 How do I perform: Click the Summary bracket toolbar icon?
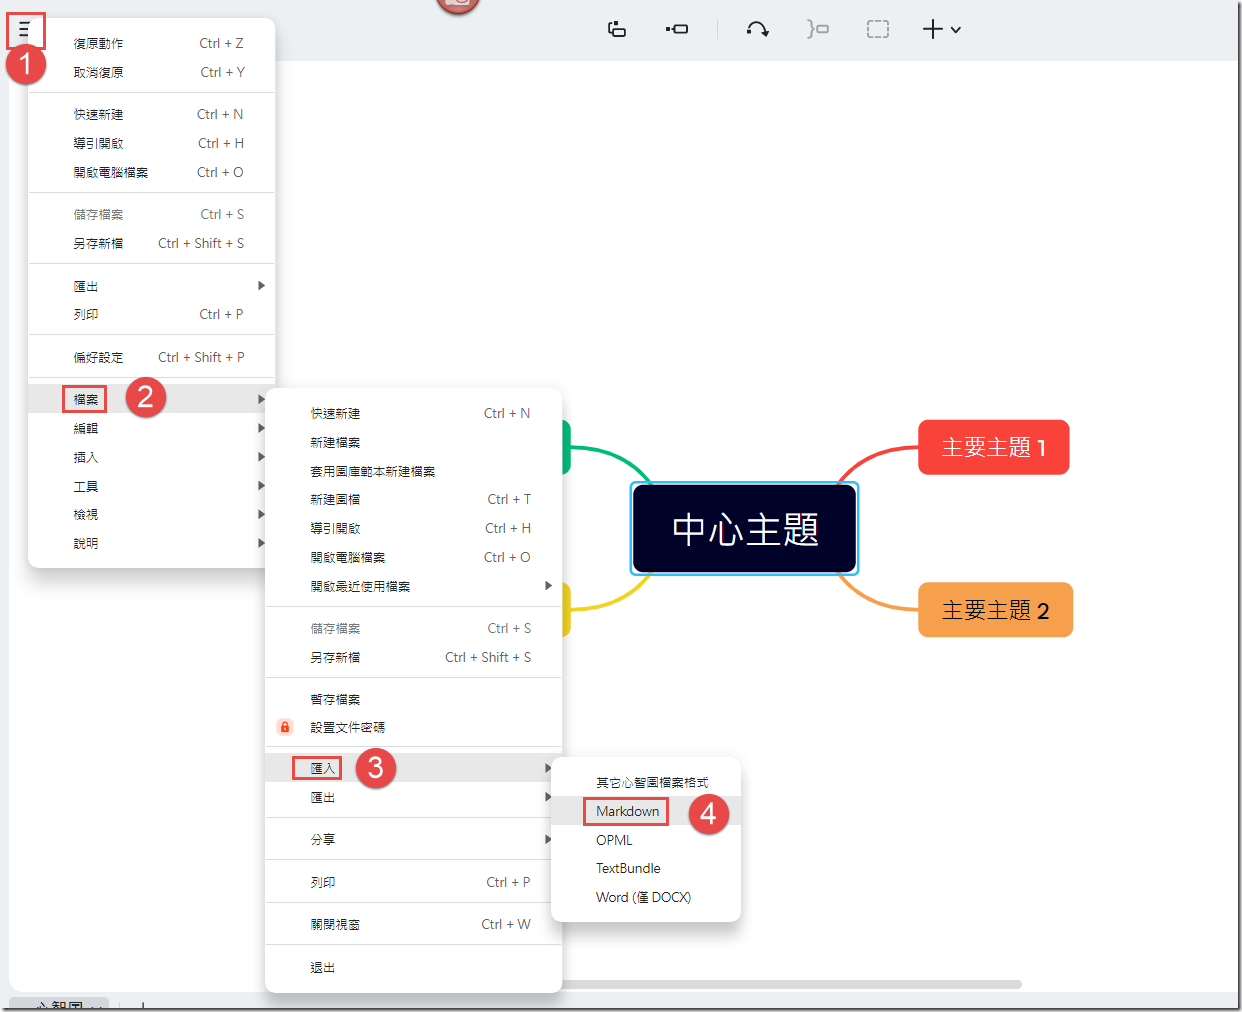click(818, 29)
